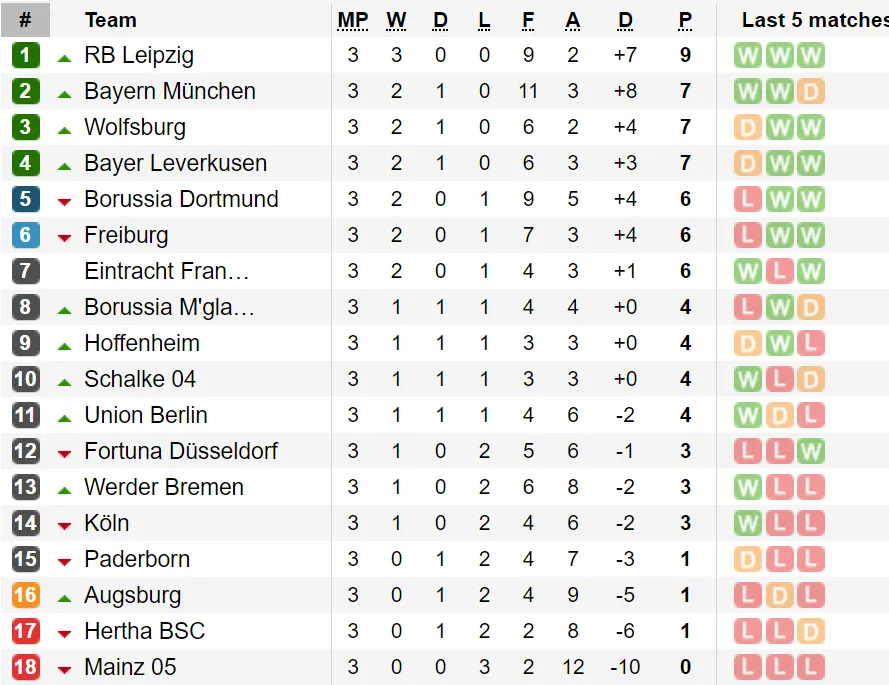Click the red rank badge 18 for Mainz 05
Viewport: 889px width, 685px height.
25,667
